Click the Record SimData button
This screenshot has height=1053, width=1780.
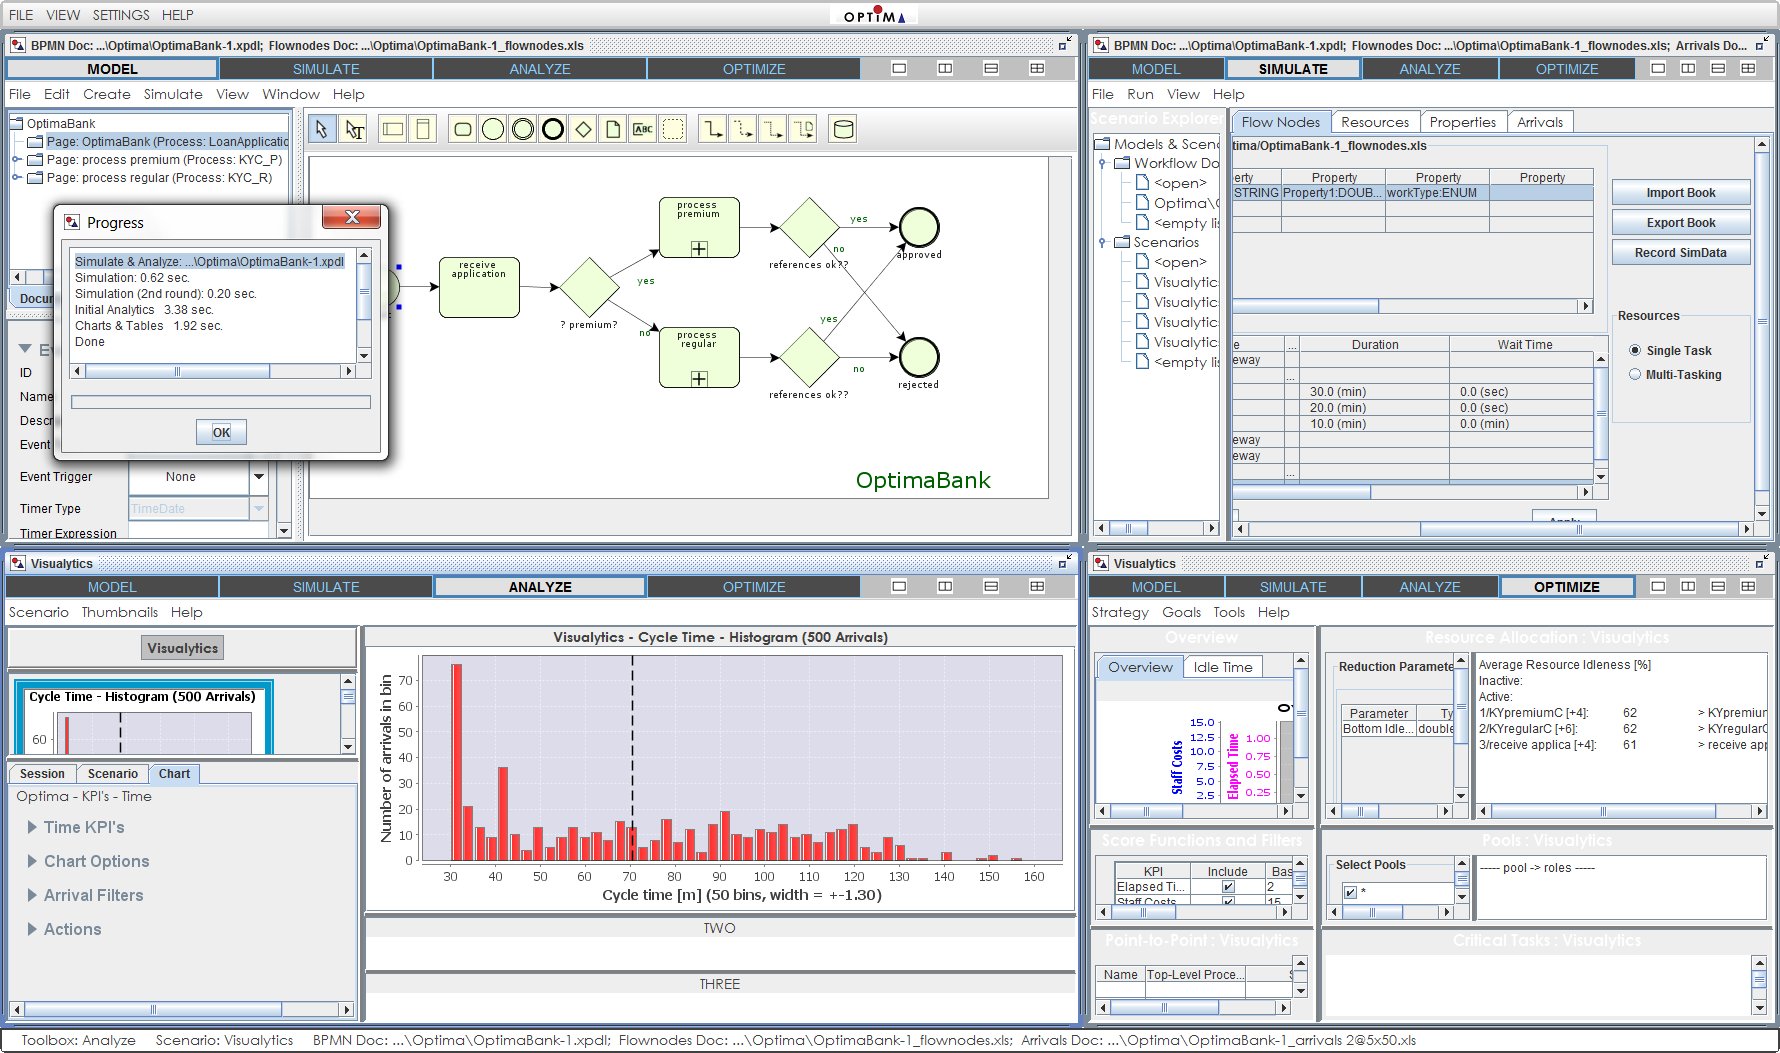click(x=1681, y=253)
